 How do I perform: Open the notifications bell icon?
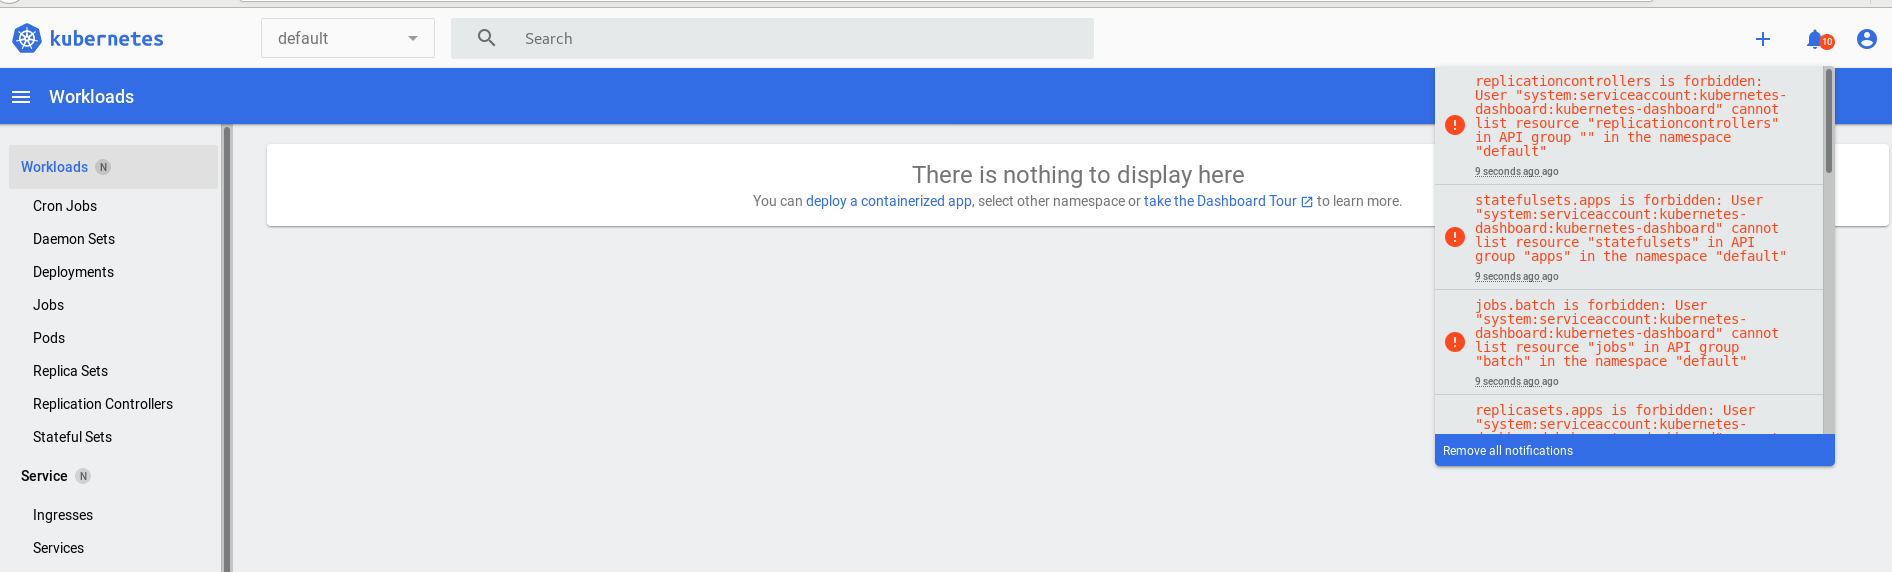(x=1816, y=39)
